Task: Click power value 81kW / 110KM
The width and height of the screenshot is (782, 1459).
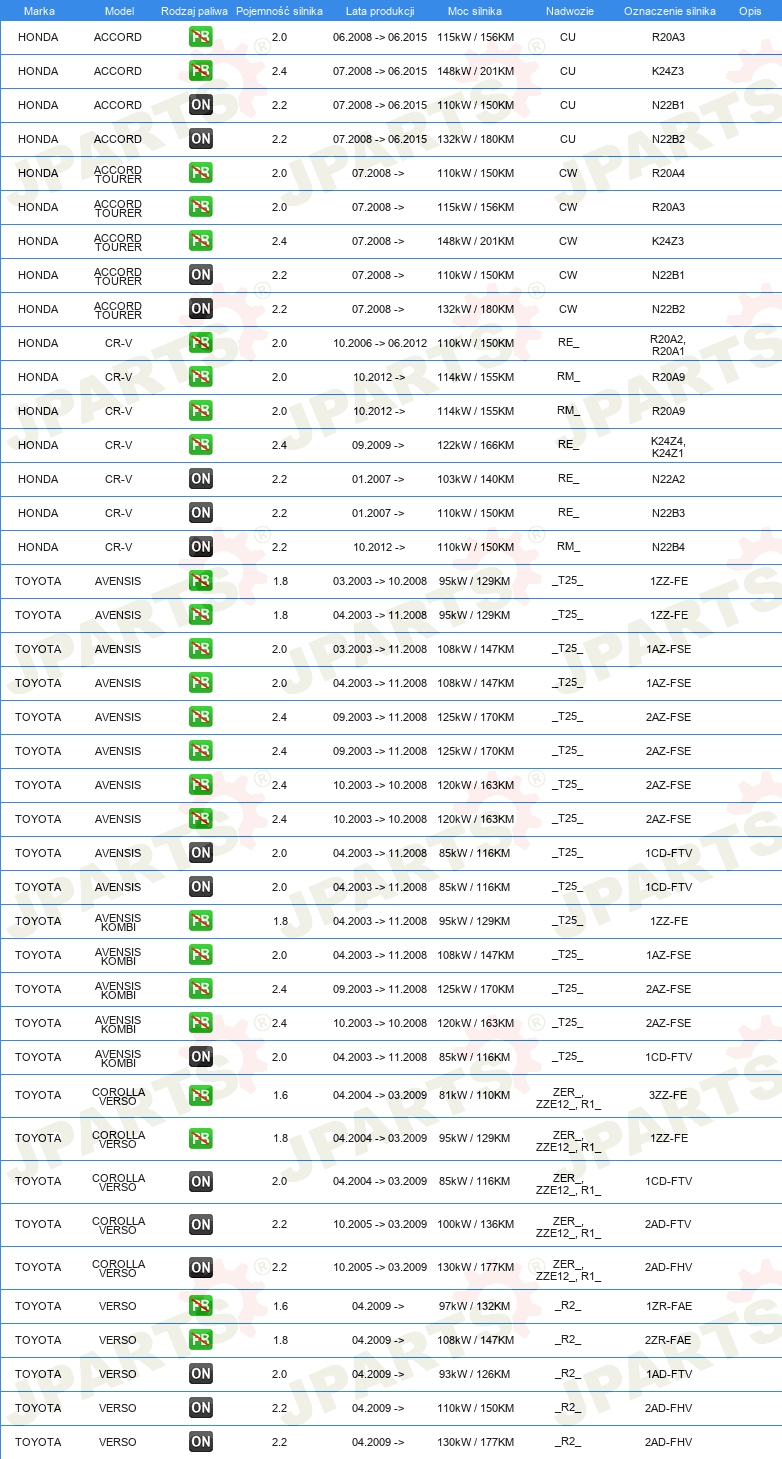Action: pos(475,1095)
